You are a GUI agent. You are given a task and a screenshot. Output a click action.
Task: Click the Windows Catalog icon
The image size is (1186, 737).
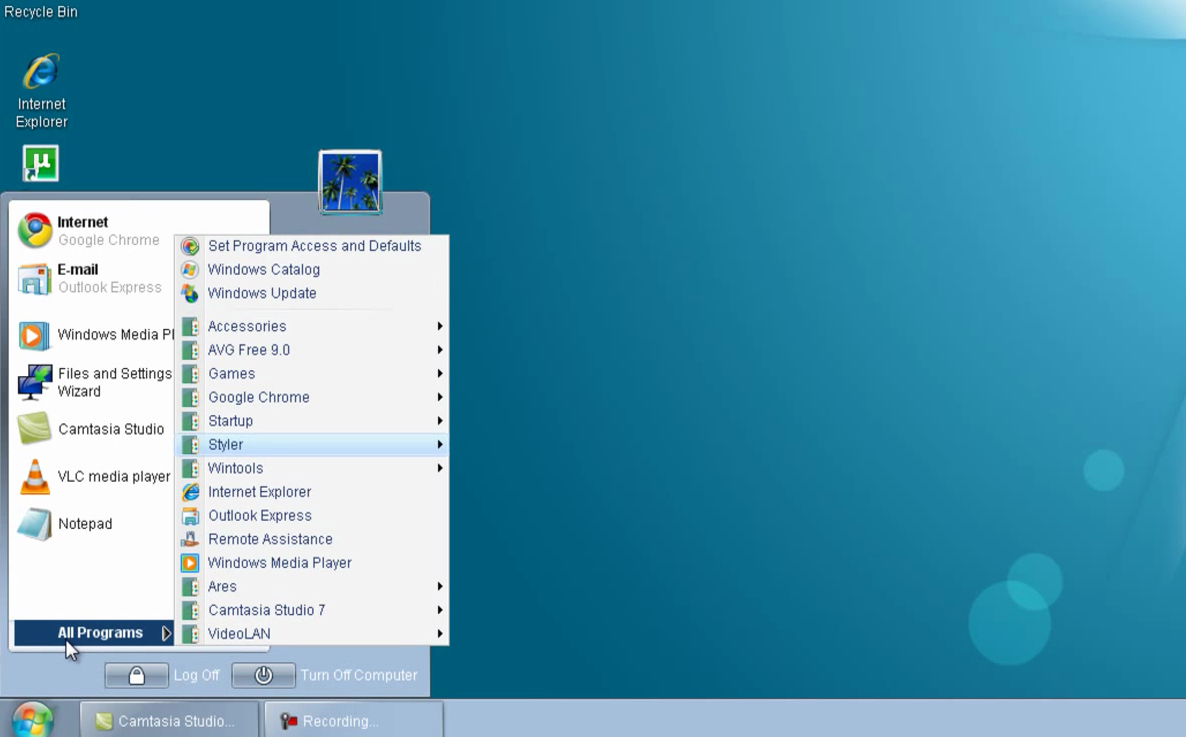[x=190, y=269]
